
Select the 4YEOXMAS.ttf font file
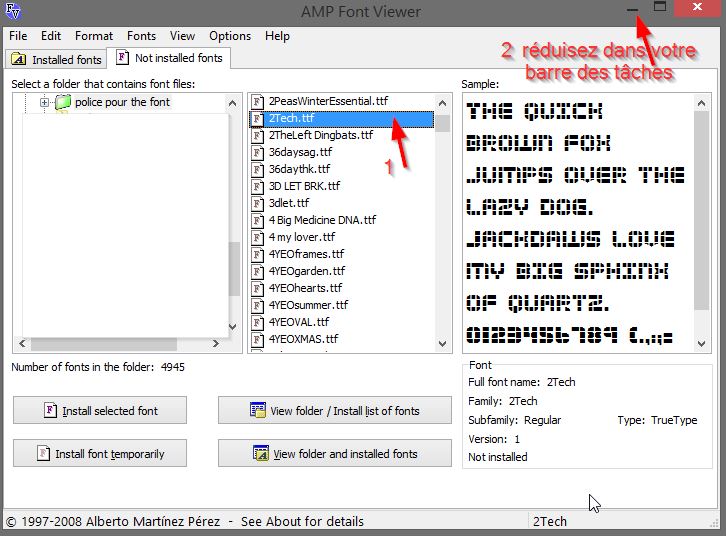(x=303, y=339)
